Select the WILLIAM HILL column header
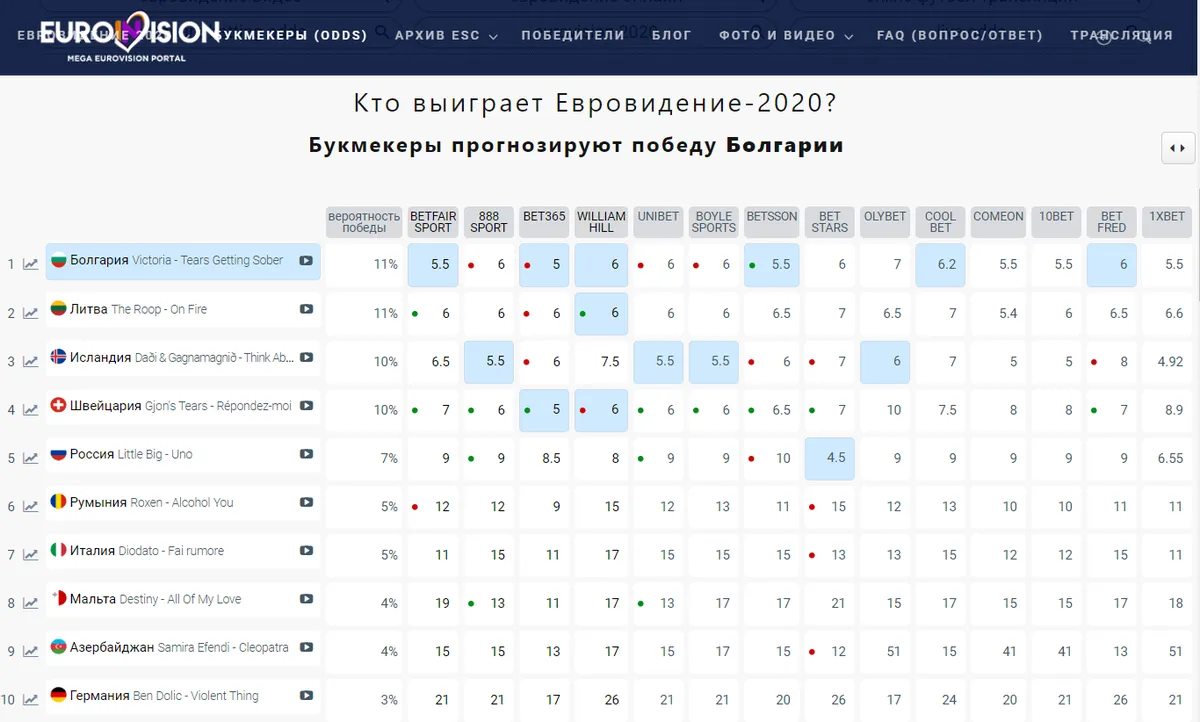This screenshot has height=722, width=1200. click(x=601, y=222)
